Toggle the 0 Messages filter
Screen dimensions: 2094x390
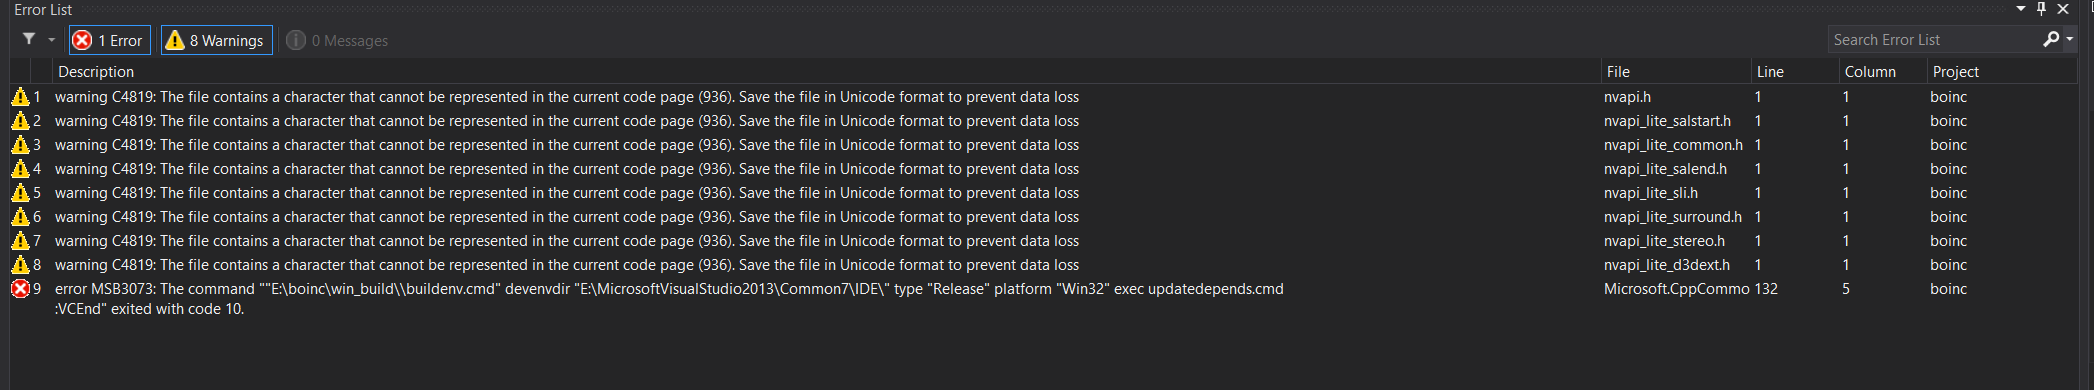pyautogui.click(x=338, y=40)
